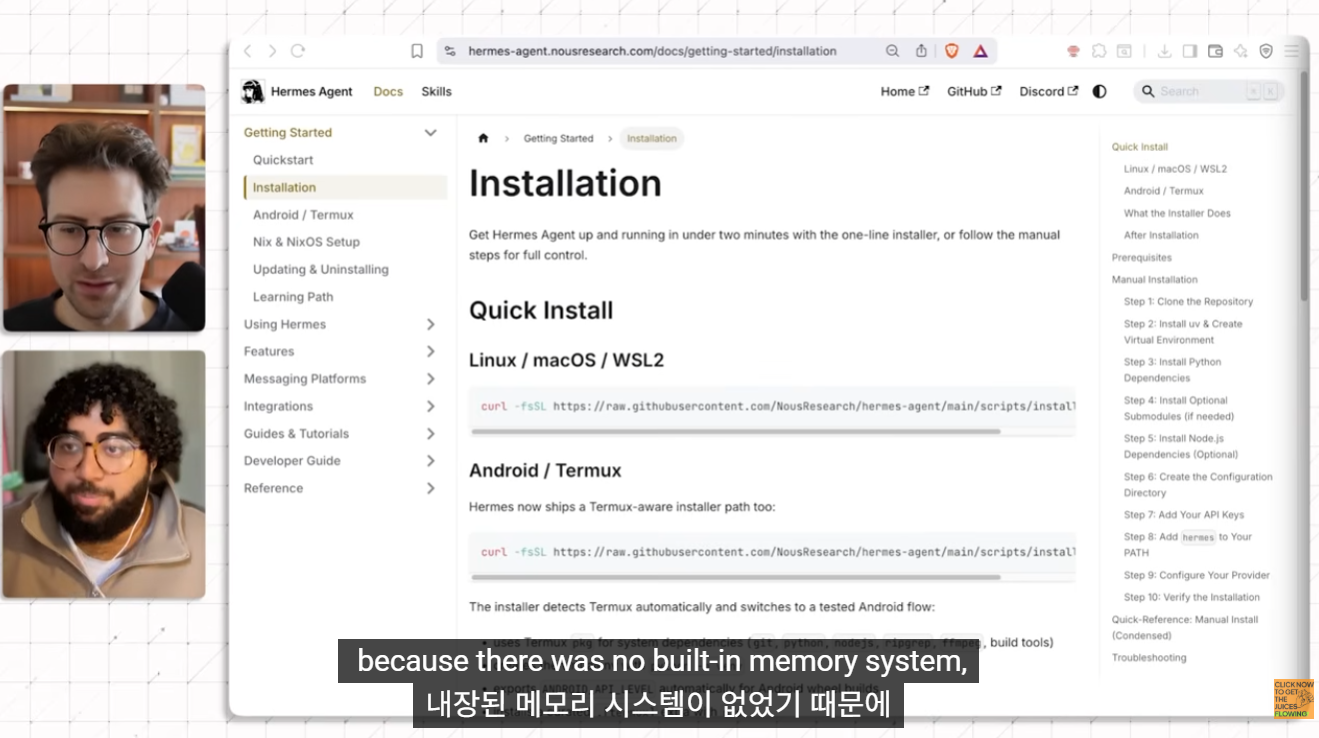Toggle dark/light mode in docs header

point(1100,91)
